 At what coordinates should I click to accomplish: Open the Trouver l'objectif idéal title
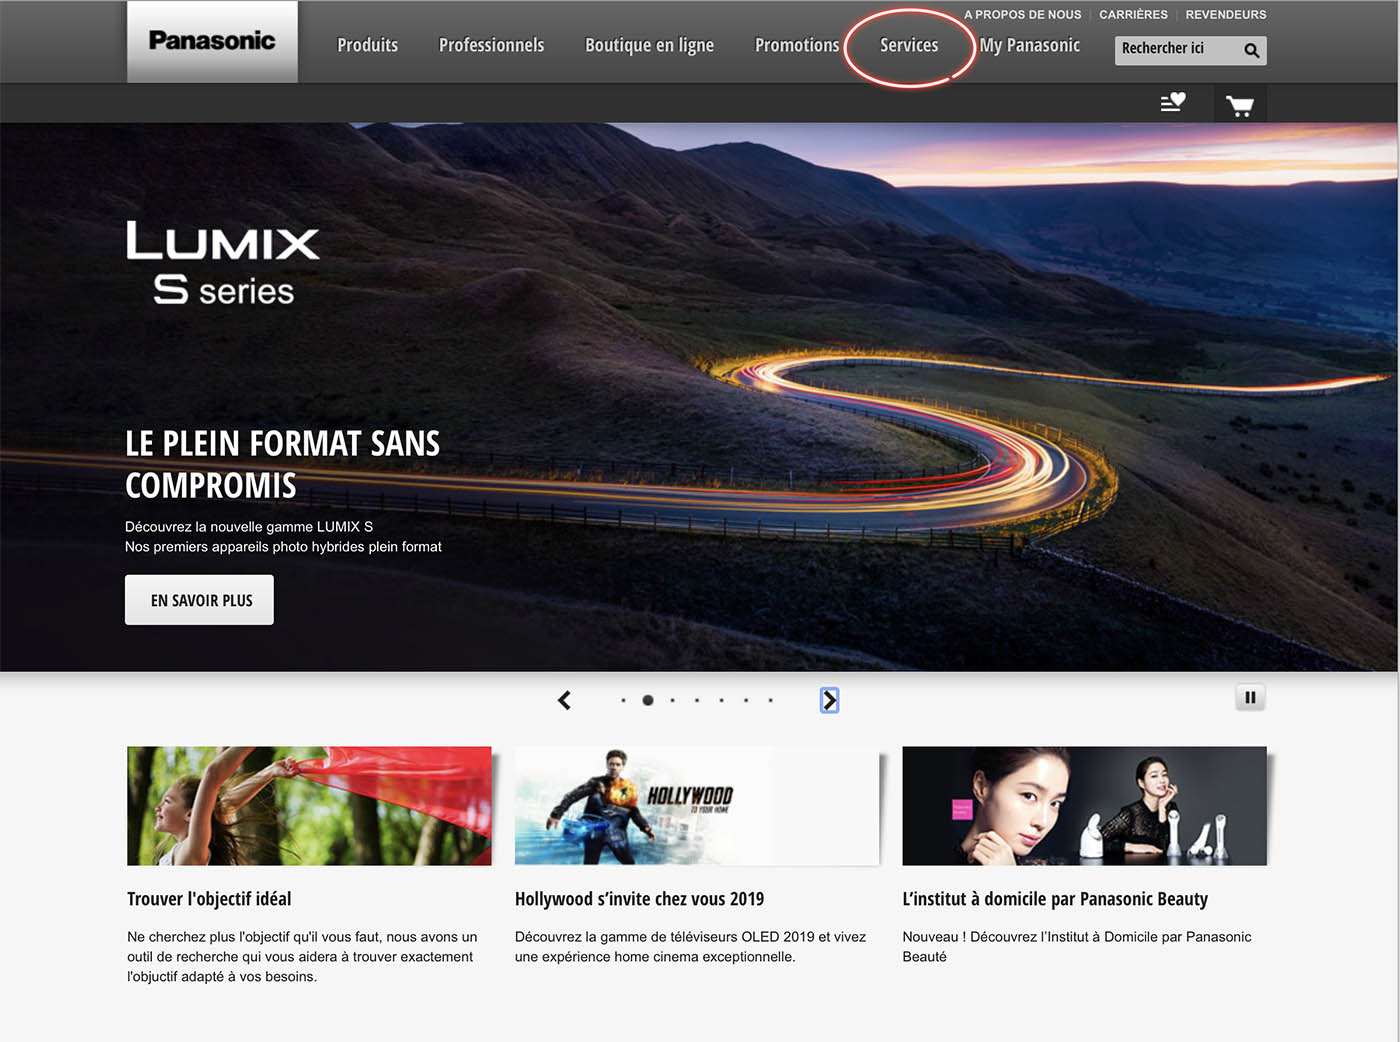pyautogui.click(x=209, y=899)
